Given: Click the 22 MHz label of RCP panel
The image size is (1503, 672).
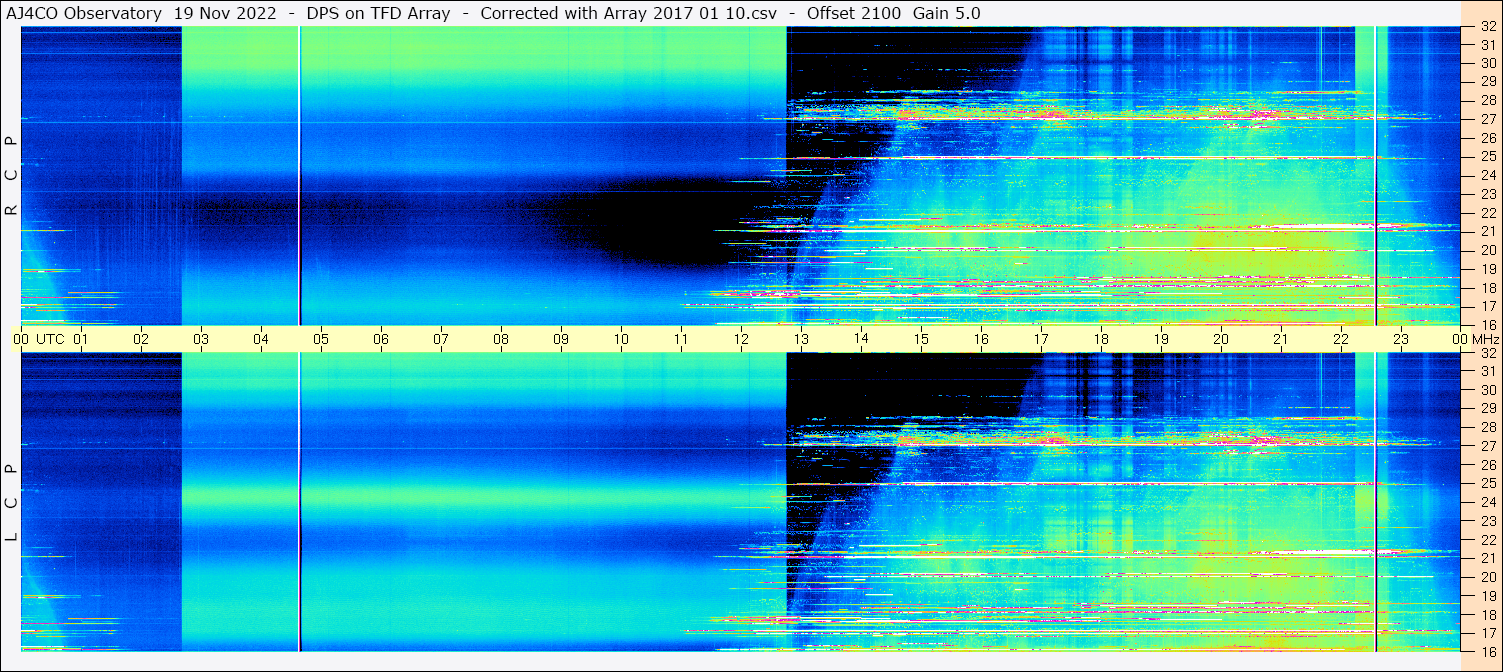Looking at the screenshot, I should [1487, 213].
